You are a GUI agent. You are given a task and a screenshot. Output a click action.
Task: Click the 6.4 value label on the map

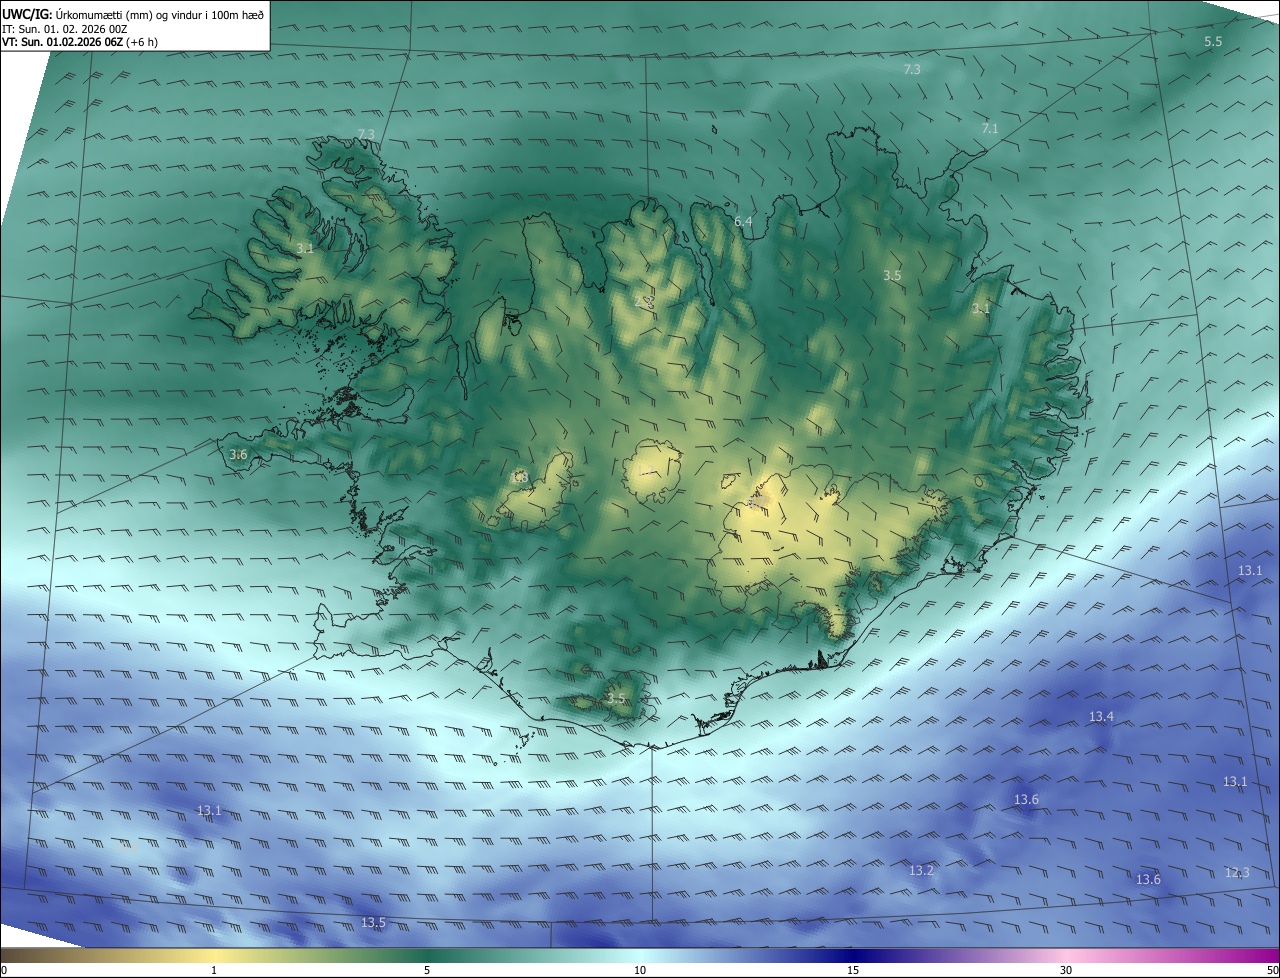tap(743, 221)
